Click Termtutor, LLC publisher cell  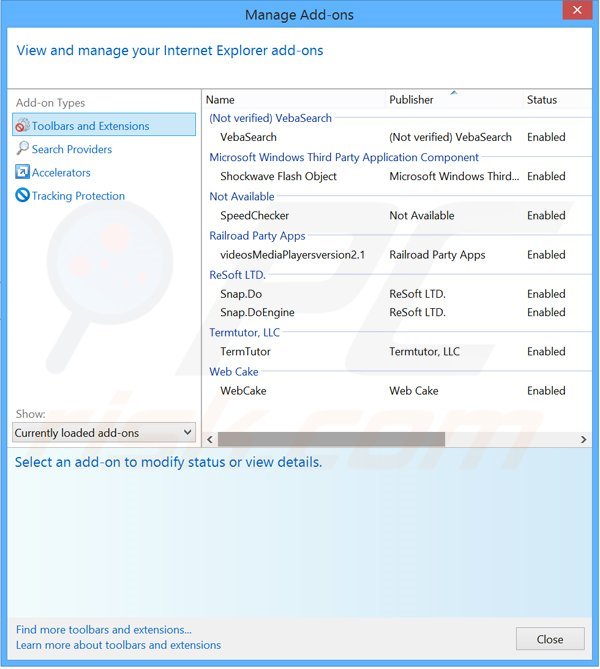tap(424, 352)
